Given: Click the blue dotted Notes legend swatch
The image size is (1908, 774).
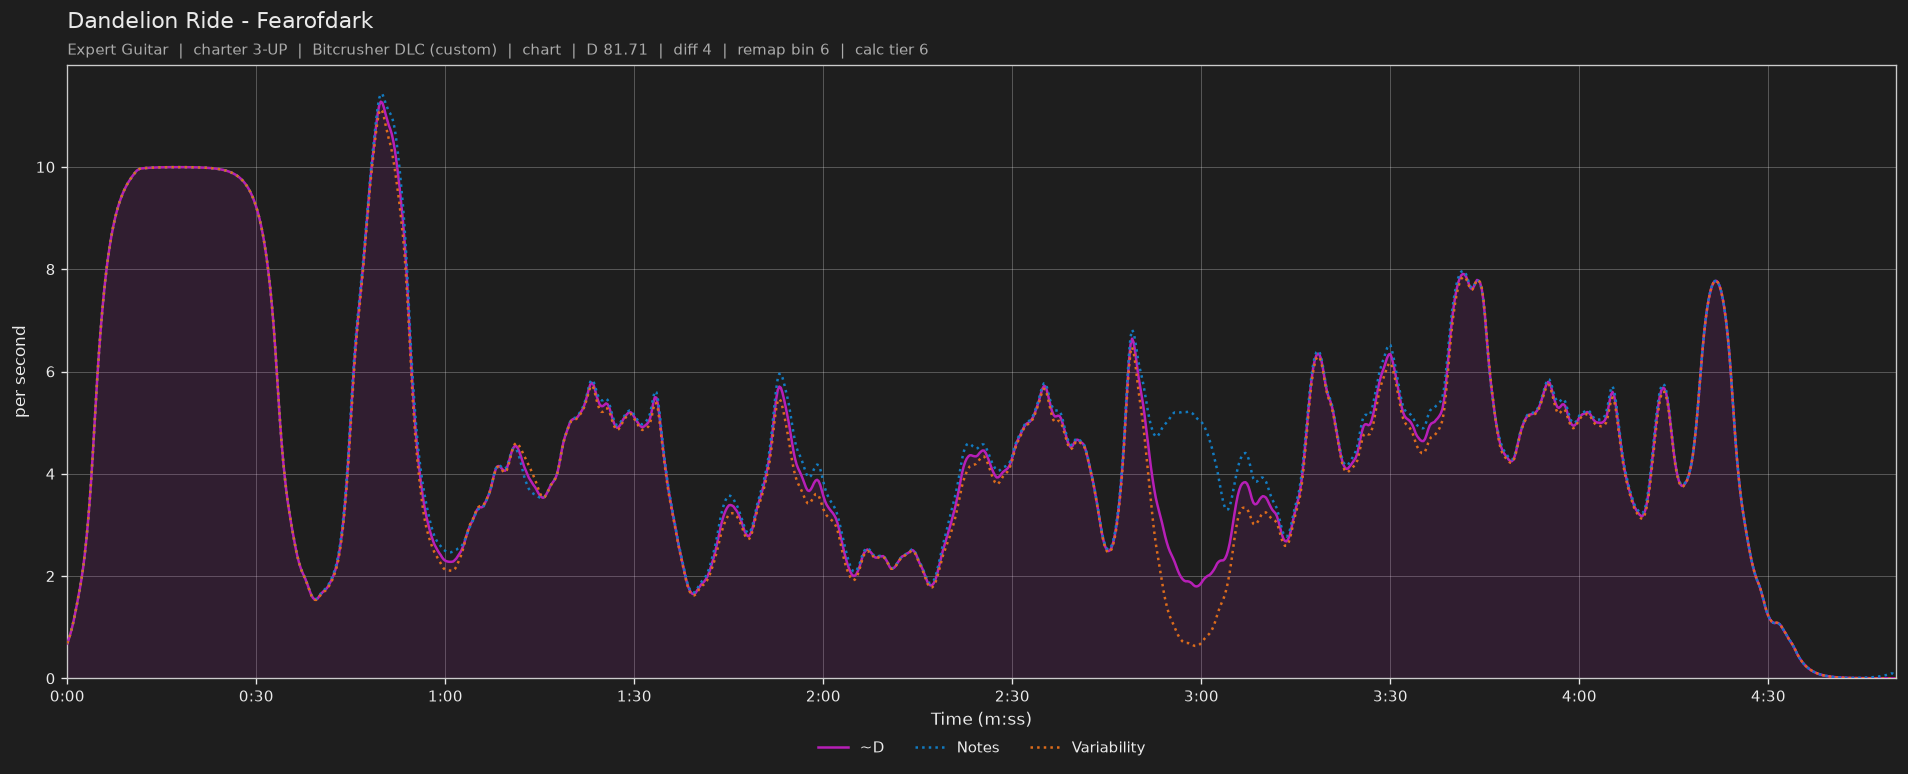Looking at the screenshot, I should pos(930,748).
